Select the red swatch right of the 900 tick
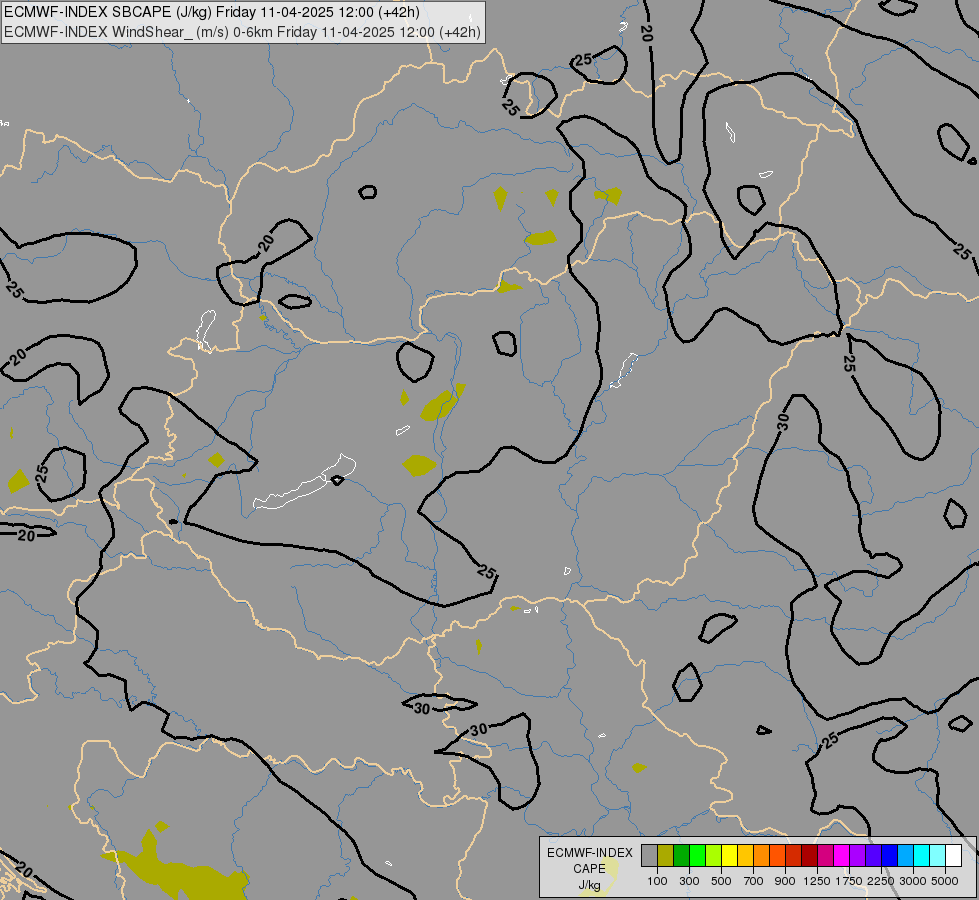The width and height of the screenshot is (979, 900). coord(794,855)
